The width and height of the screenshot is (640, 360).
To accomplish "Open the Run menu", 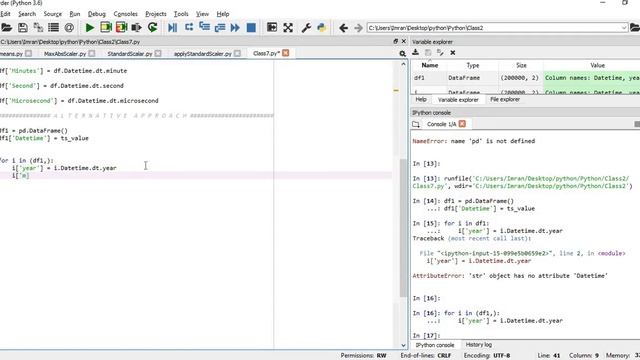I will (75, 14).
